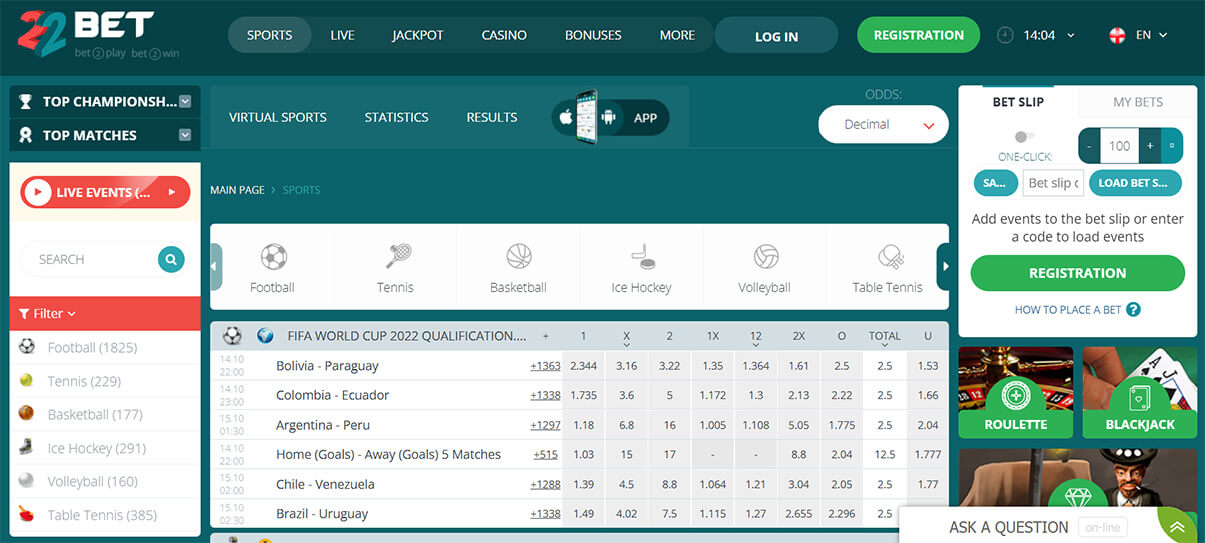Click the bet slip settings gear icon

(x=1172, y=146)
